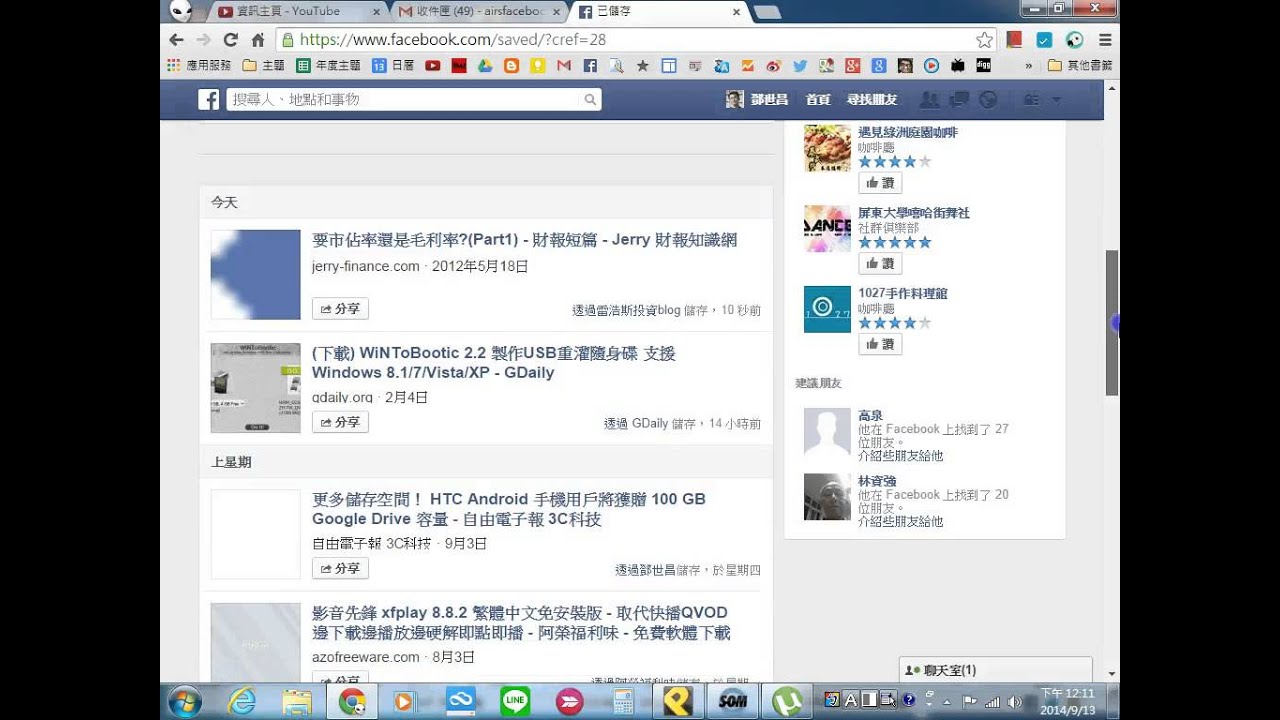Screen dimensions: 1280x720
Task: Open the privacy shortcuts lock icon
Action: (1031, 100)
